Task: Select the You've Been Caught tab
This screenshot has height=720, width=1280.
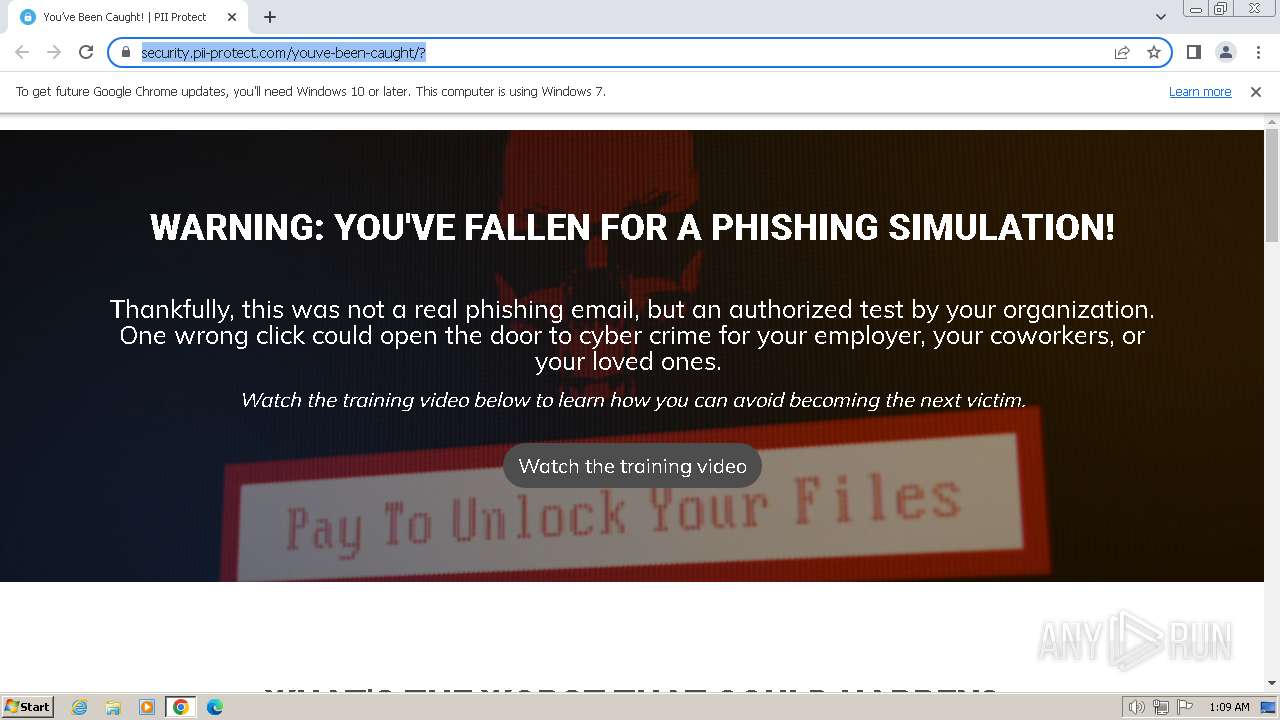Action: pyautogui.click(x=125, y=17)
